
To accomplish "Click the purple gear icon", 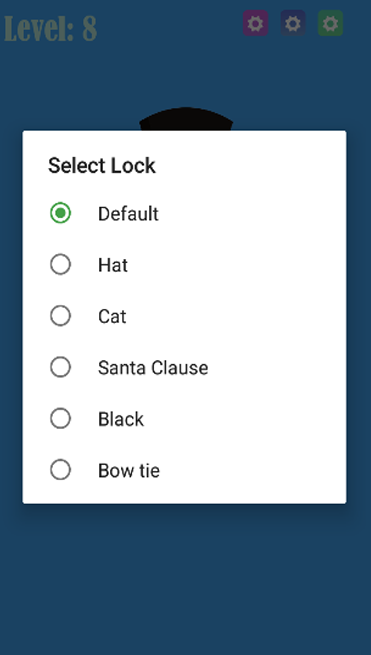I will [255, 23].
